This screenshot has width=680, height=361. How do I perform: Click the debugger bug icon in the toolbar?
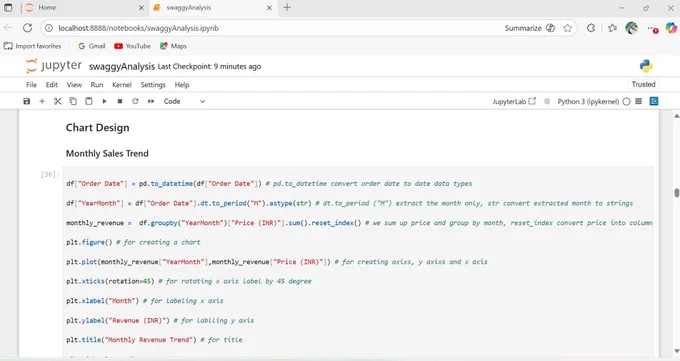547,102
